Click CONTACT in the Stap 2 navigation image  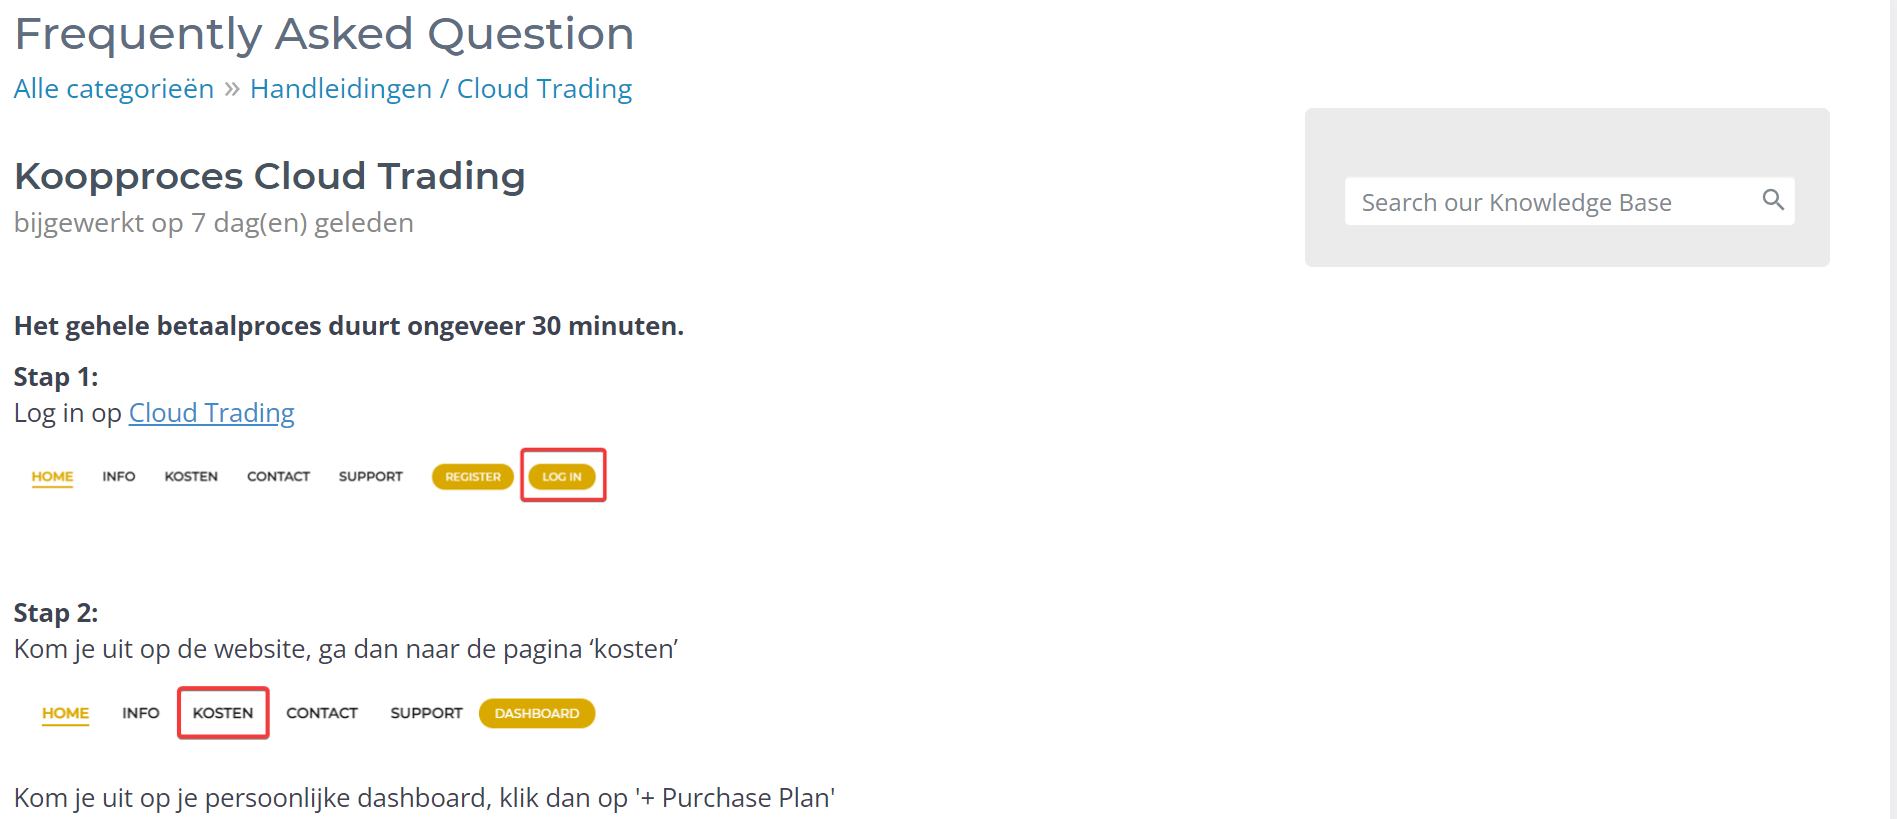[322, 713]
